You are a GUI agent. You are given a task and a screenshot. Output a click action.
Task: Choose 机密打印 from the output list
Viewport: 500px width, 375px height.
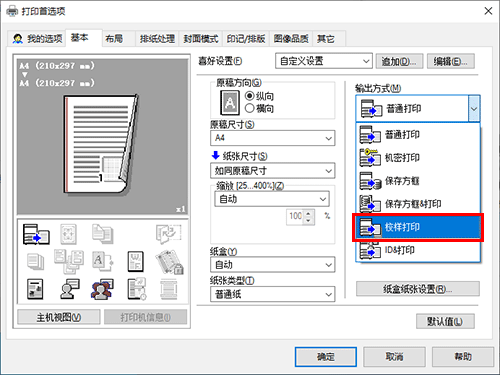click(x=418, y=158)
